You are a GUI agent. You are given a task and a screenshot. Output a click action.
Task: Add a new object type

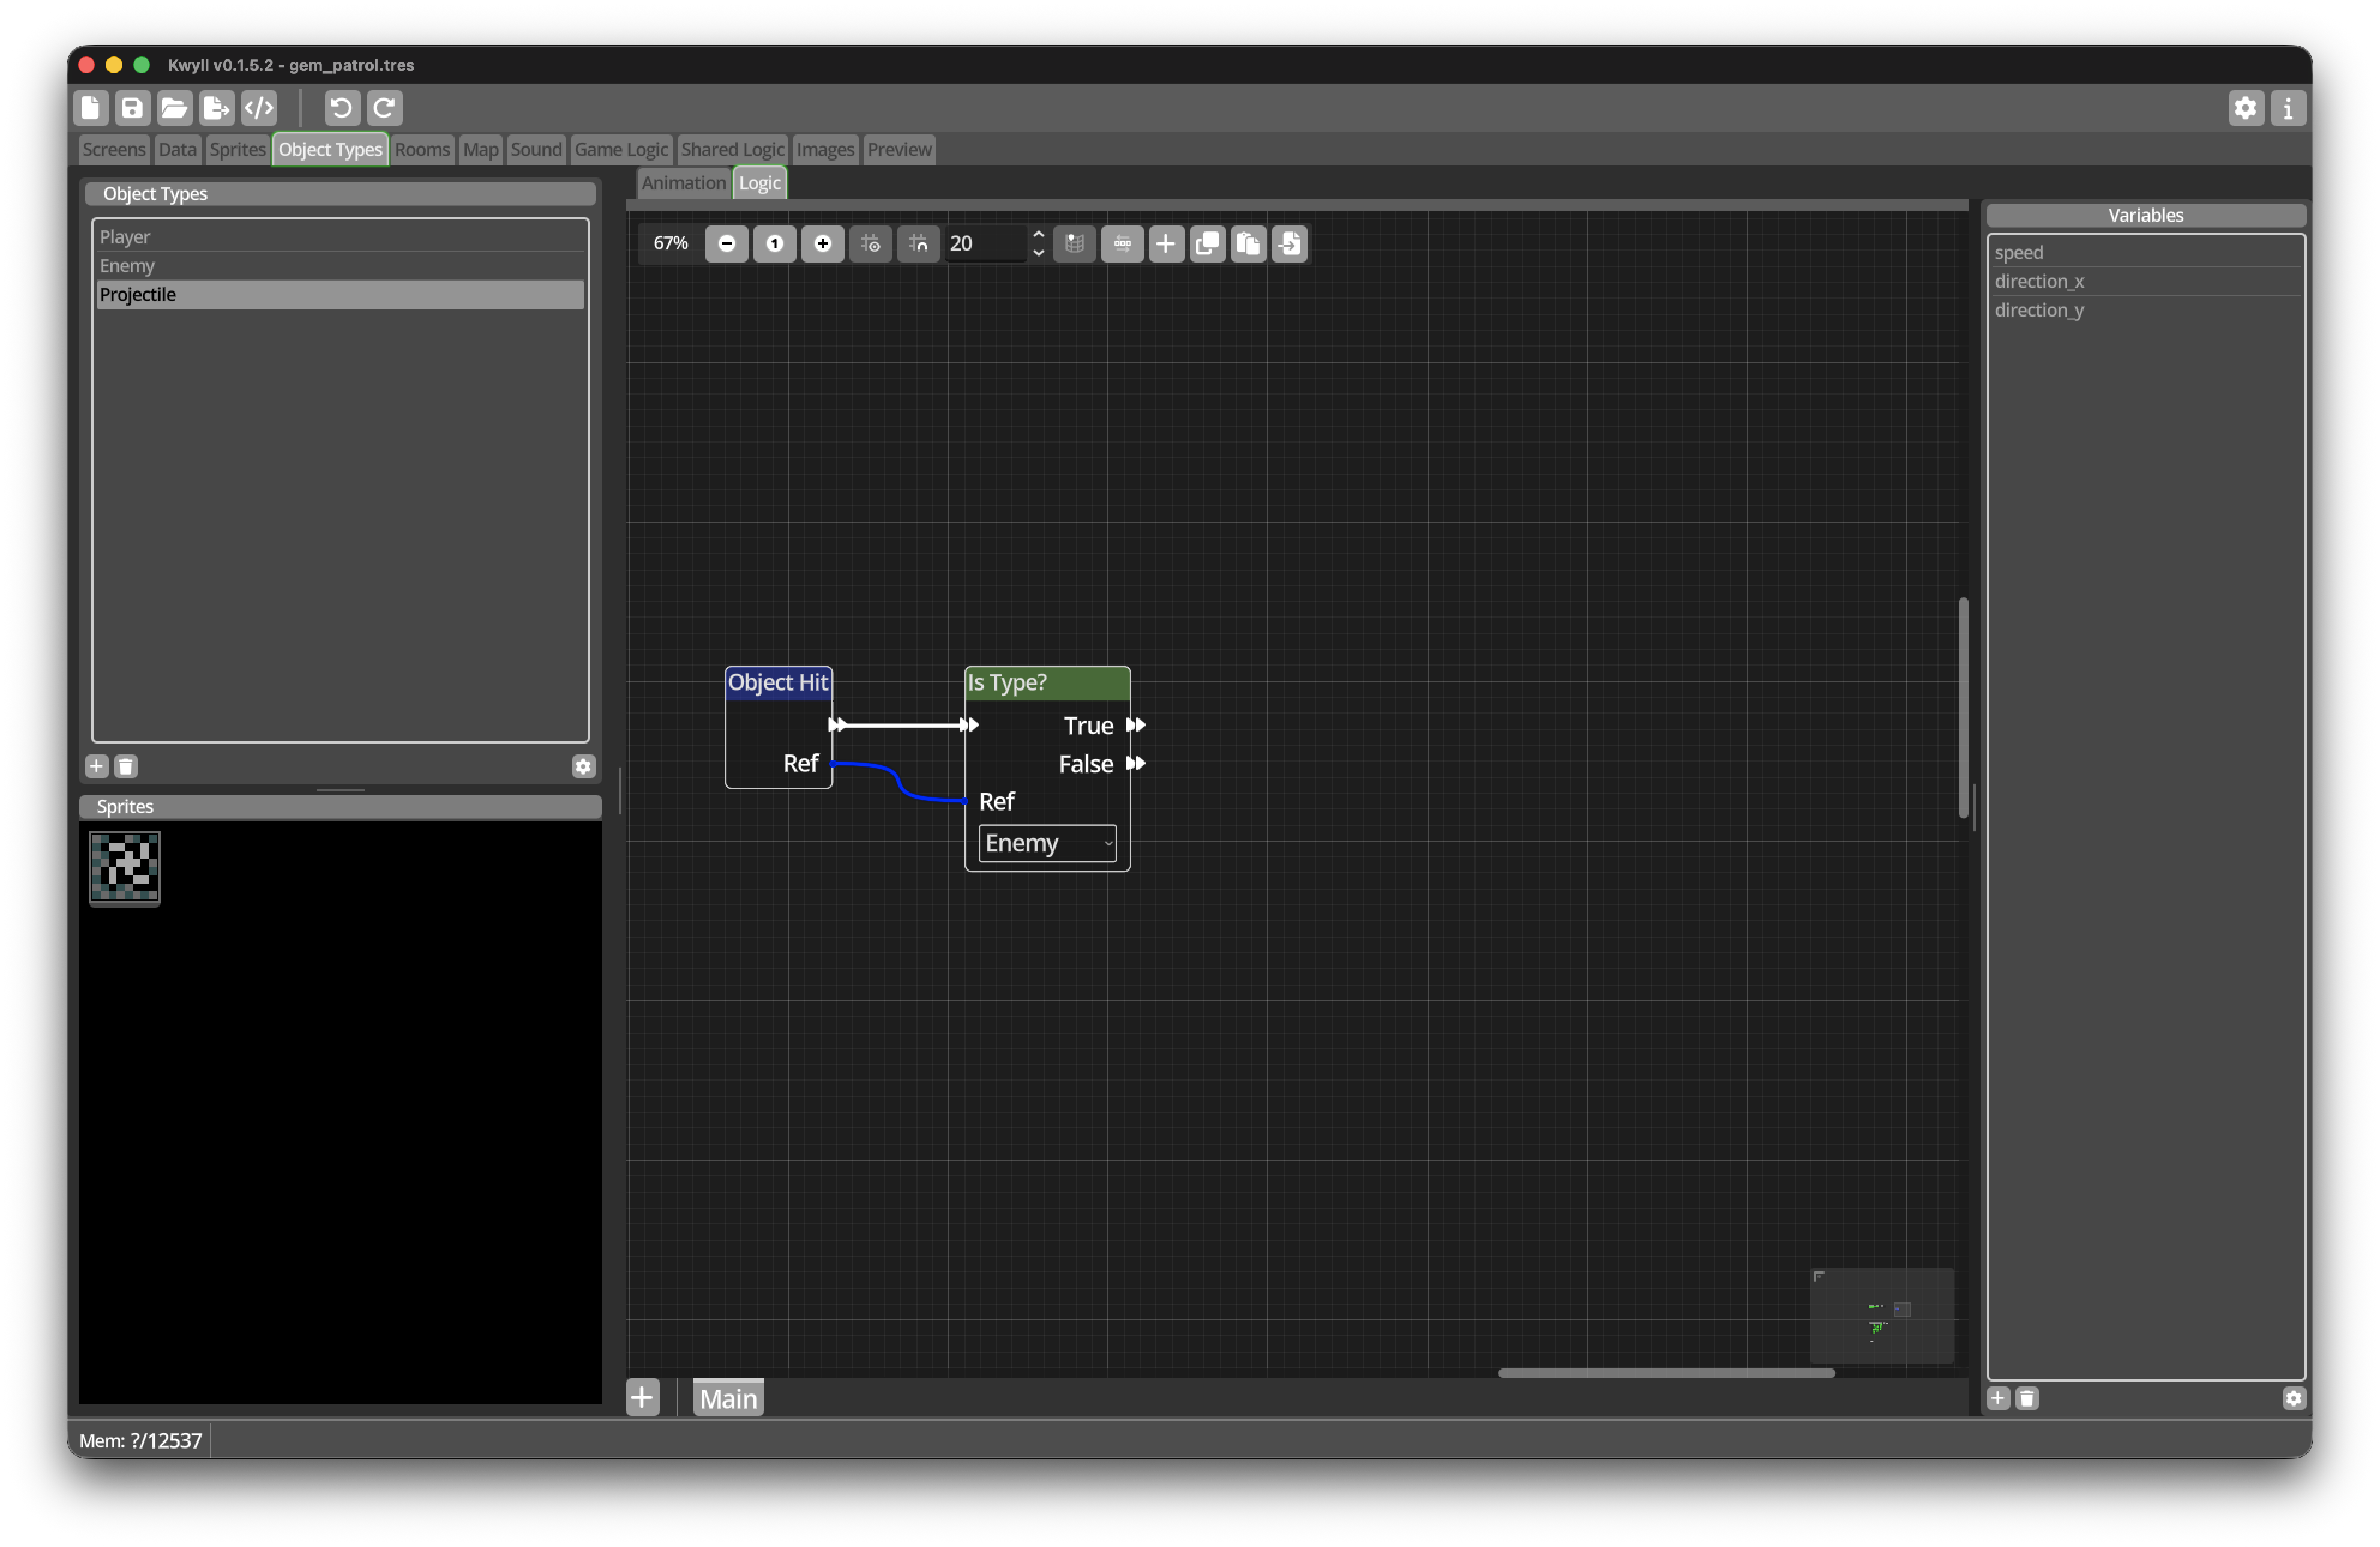click(97, 767)
